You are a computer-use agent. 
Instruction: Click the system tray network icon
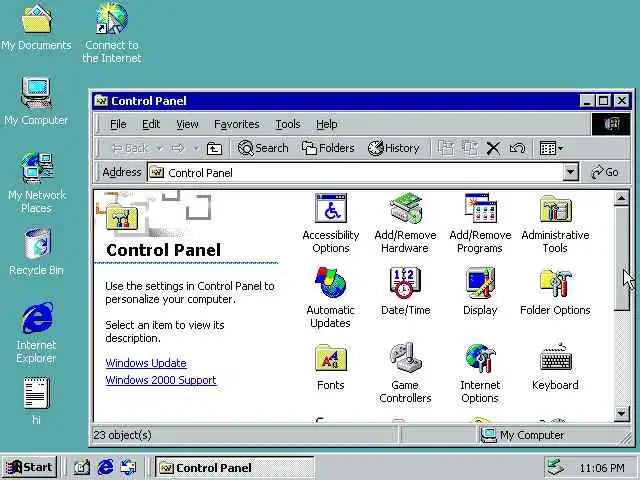coord(555,467)
